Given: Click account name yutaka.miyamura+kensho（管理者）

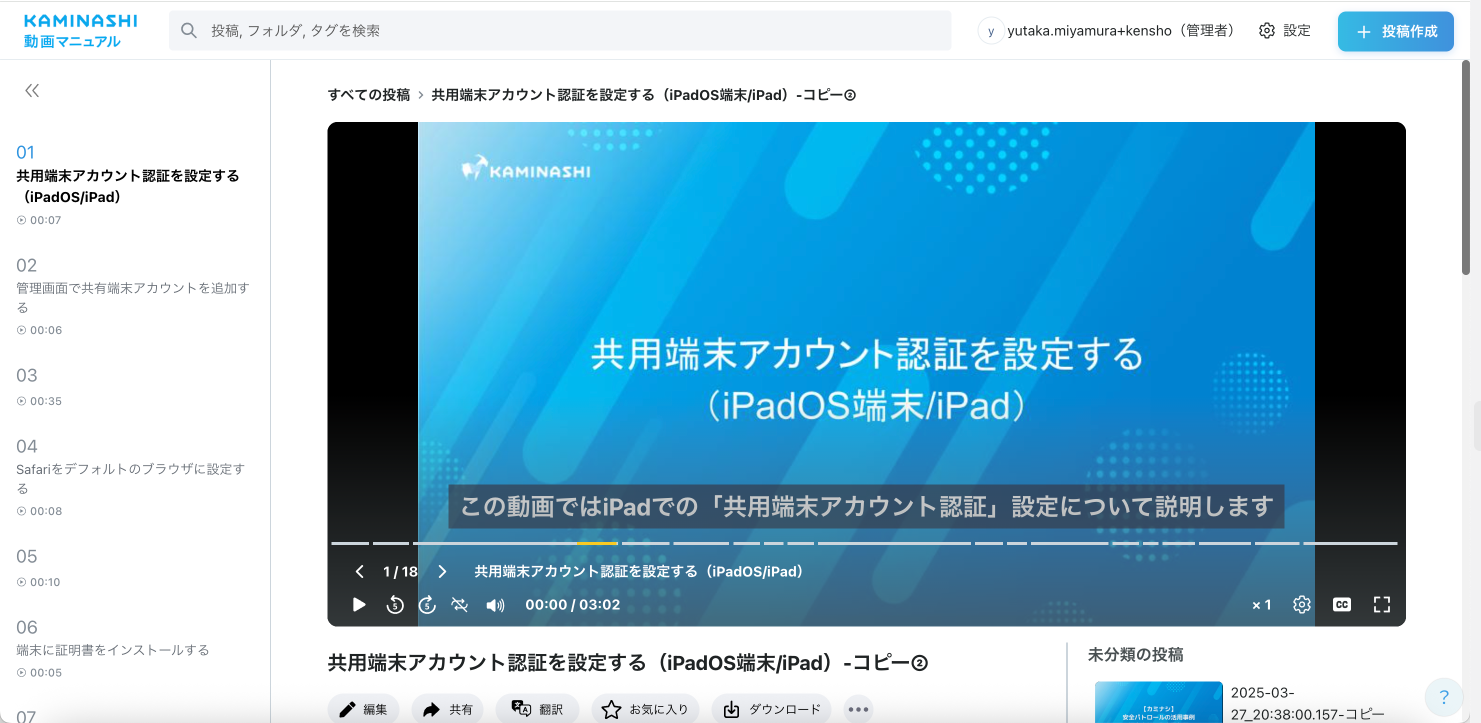Looking at the screenshot, I should 1121,31.
